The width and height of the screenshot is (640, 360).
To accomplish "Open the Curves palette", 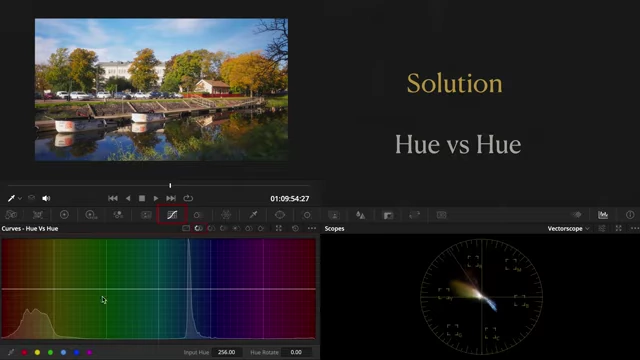I will (x=172, y=215).
